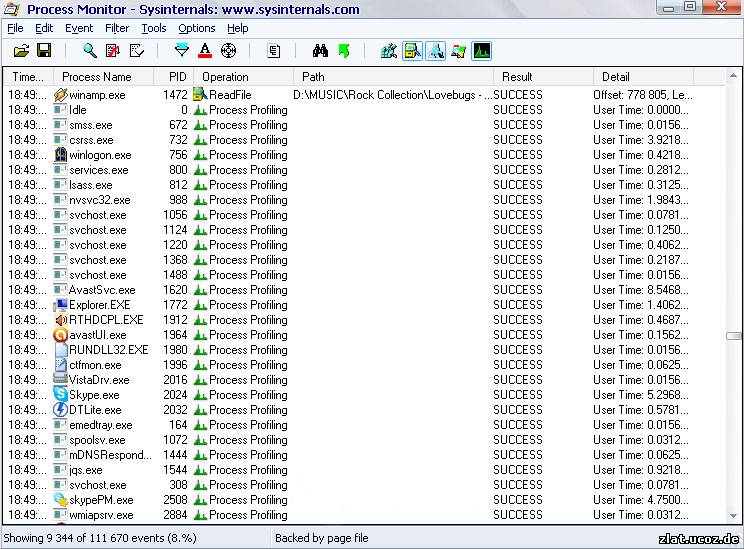Click the vertical scrollbar thumb
The height and width of the screenshot is (549, 744).
click(x=733, y=335)
